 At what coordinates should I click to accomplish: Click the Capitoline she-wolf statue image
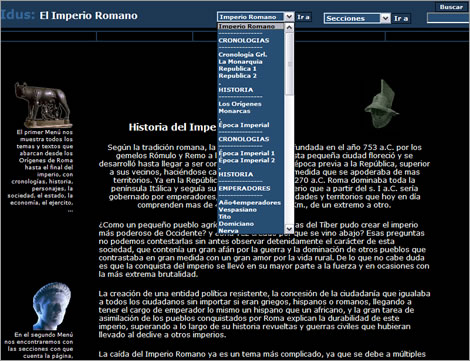43,105
